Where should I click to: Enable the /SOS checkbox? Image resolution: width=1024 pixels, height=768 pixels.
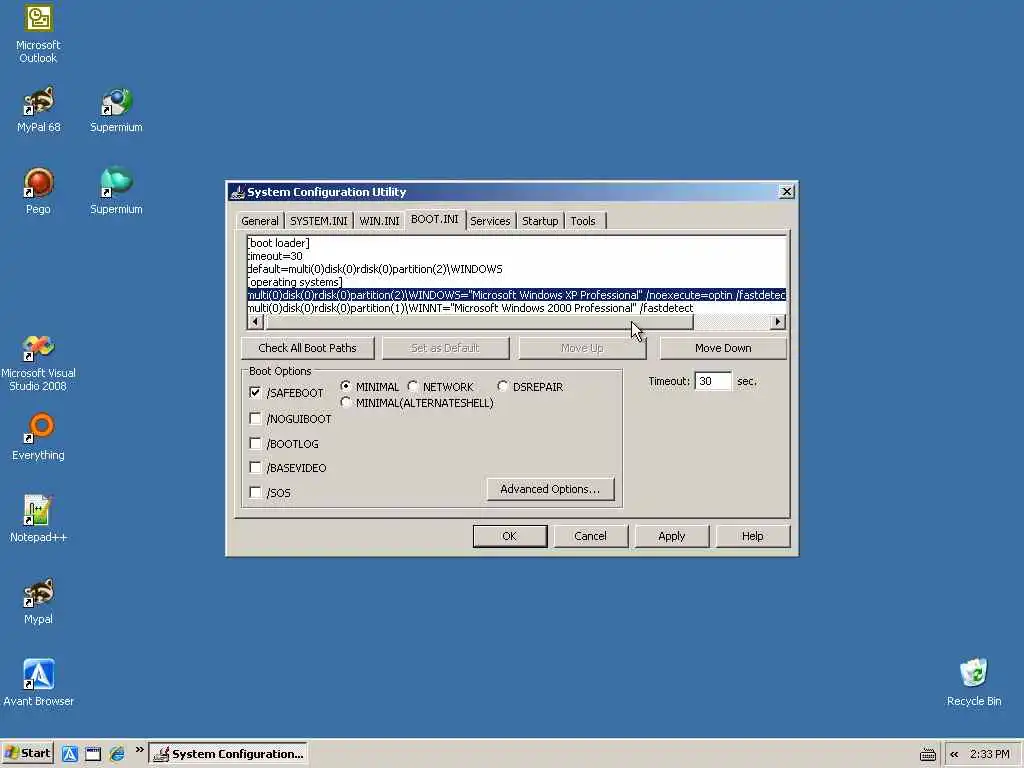click(255, 492)
